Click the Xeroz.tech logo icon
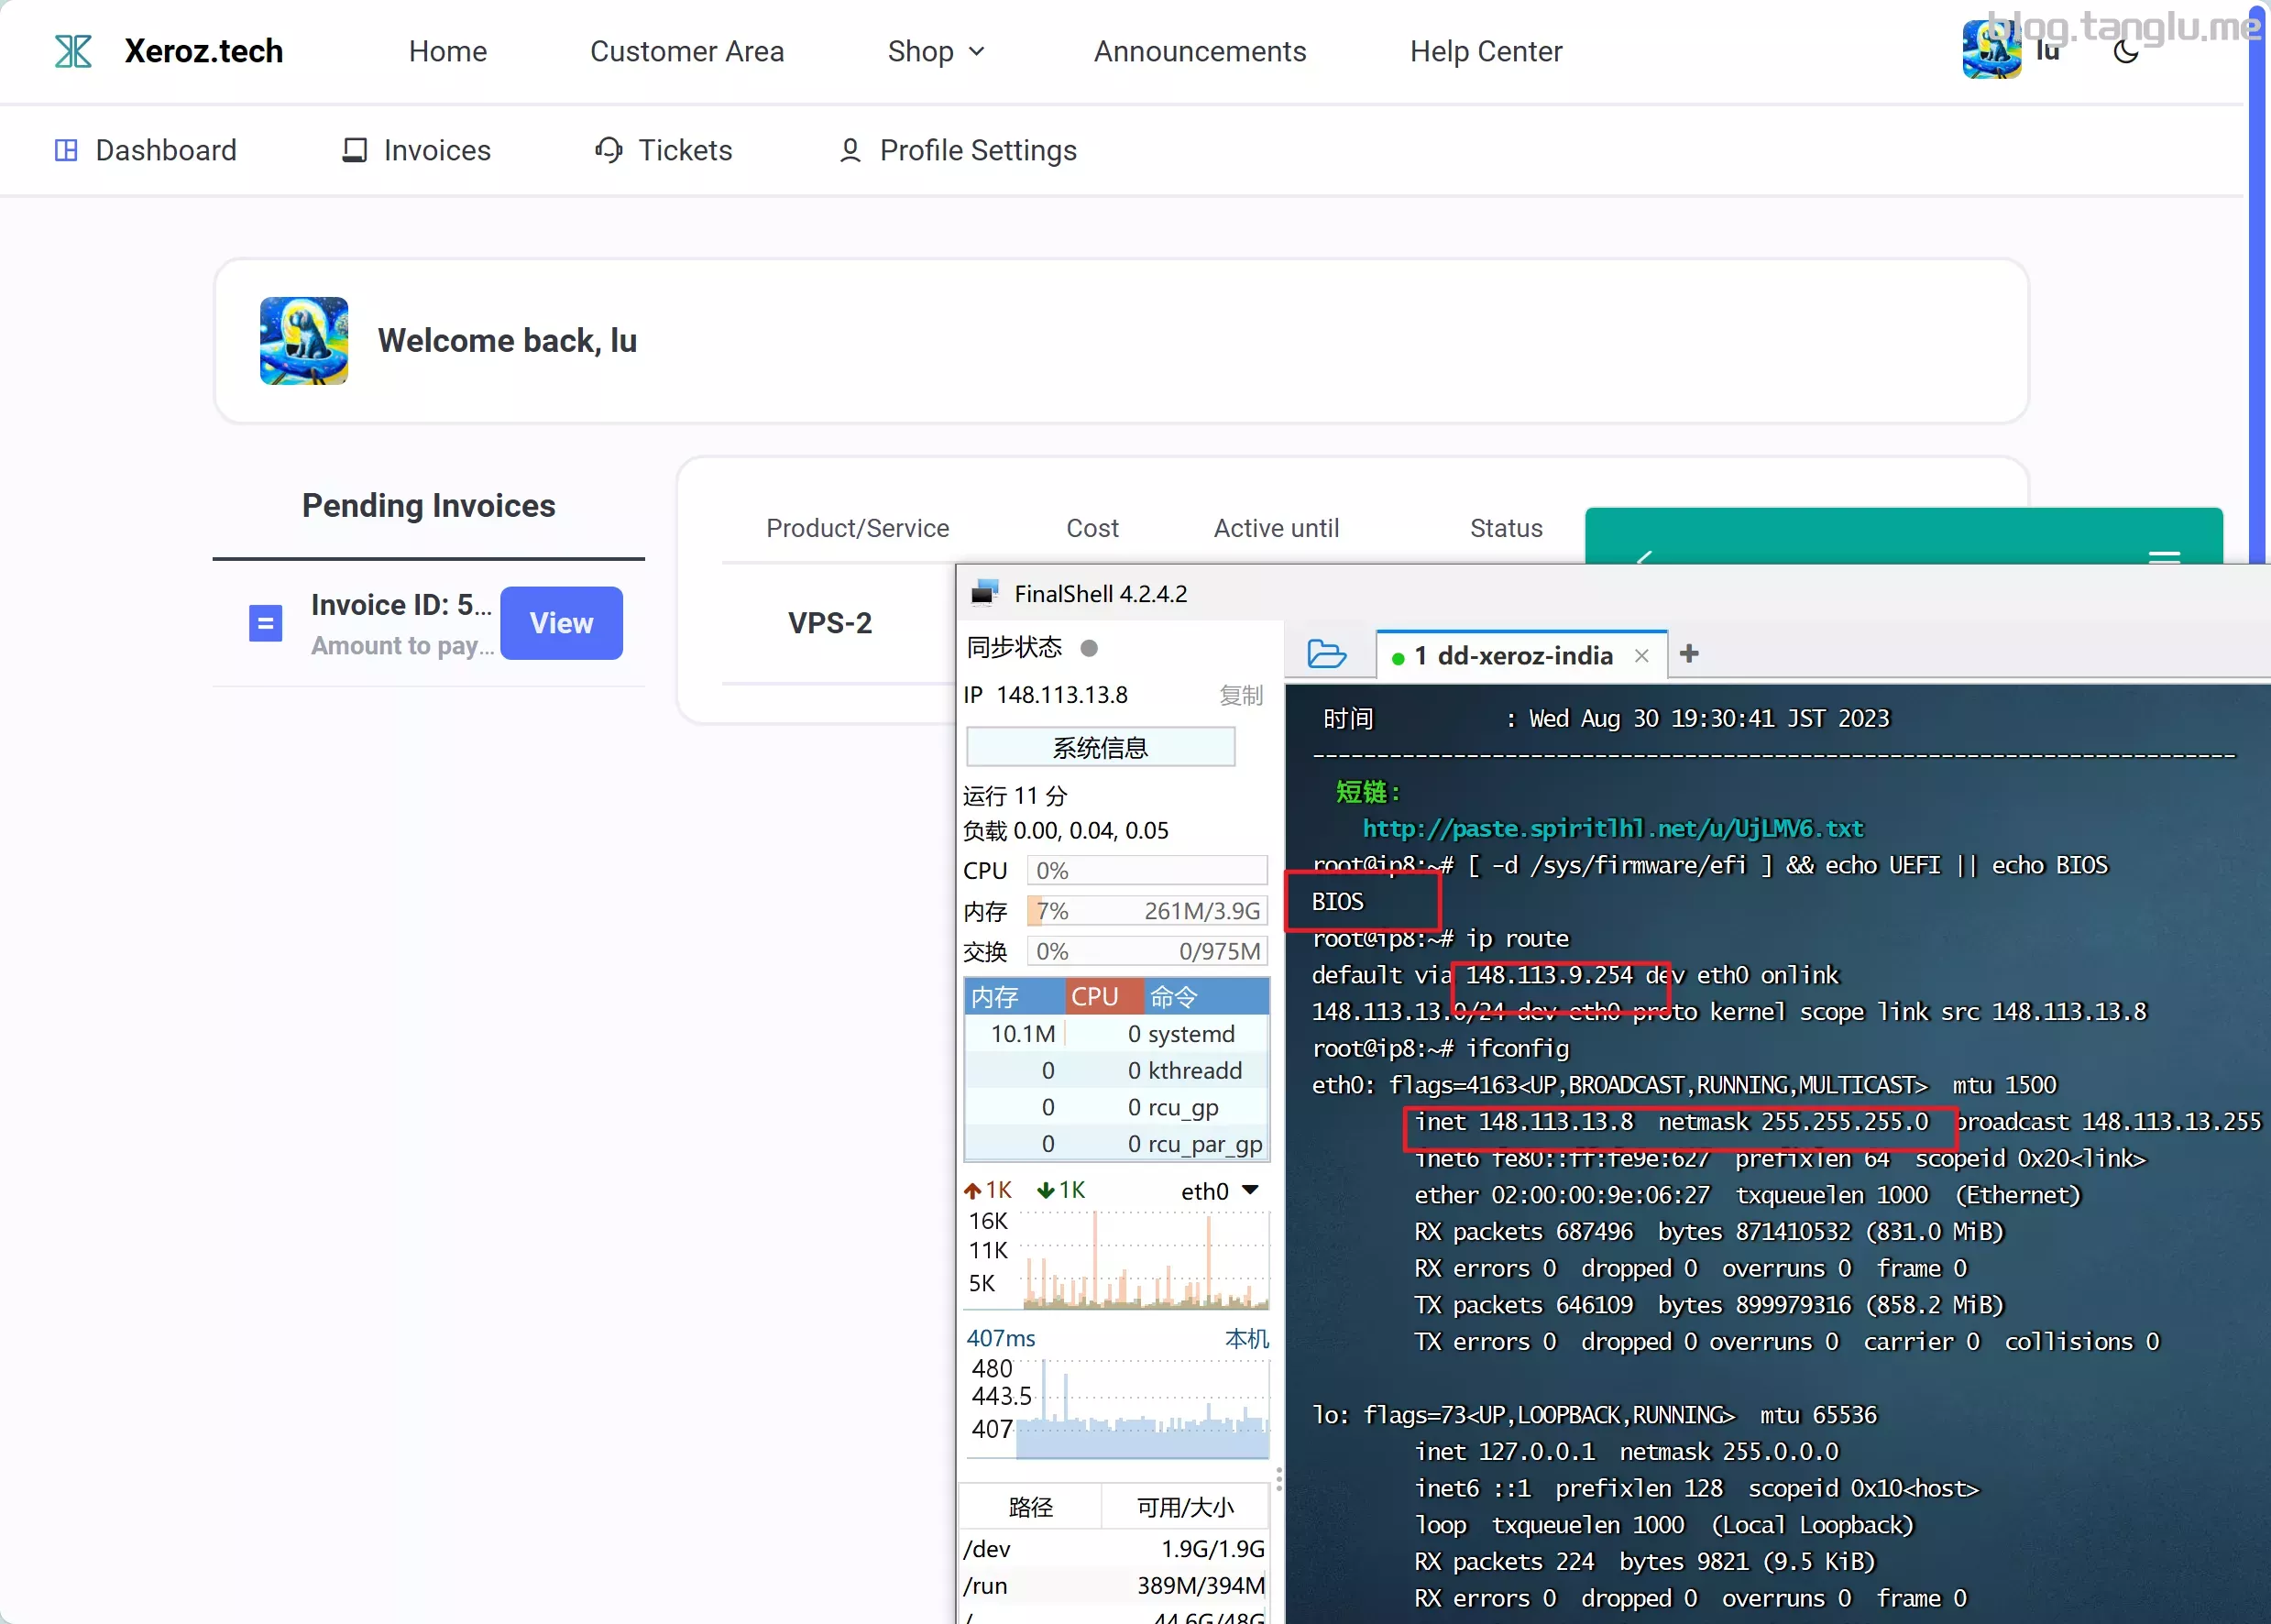This screenshot has height=1624, width=2271. (x=73, y=51)
